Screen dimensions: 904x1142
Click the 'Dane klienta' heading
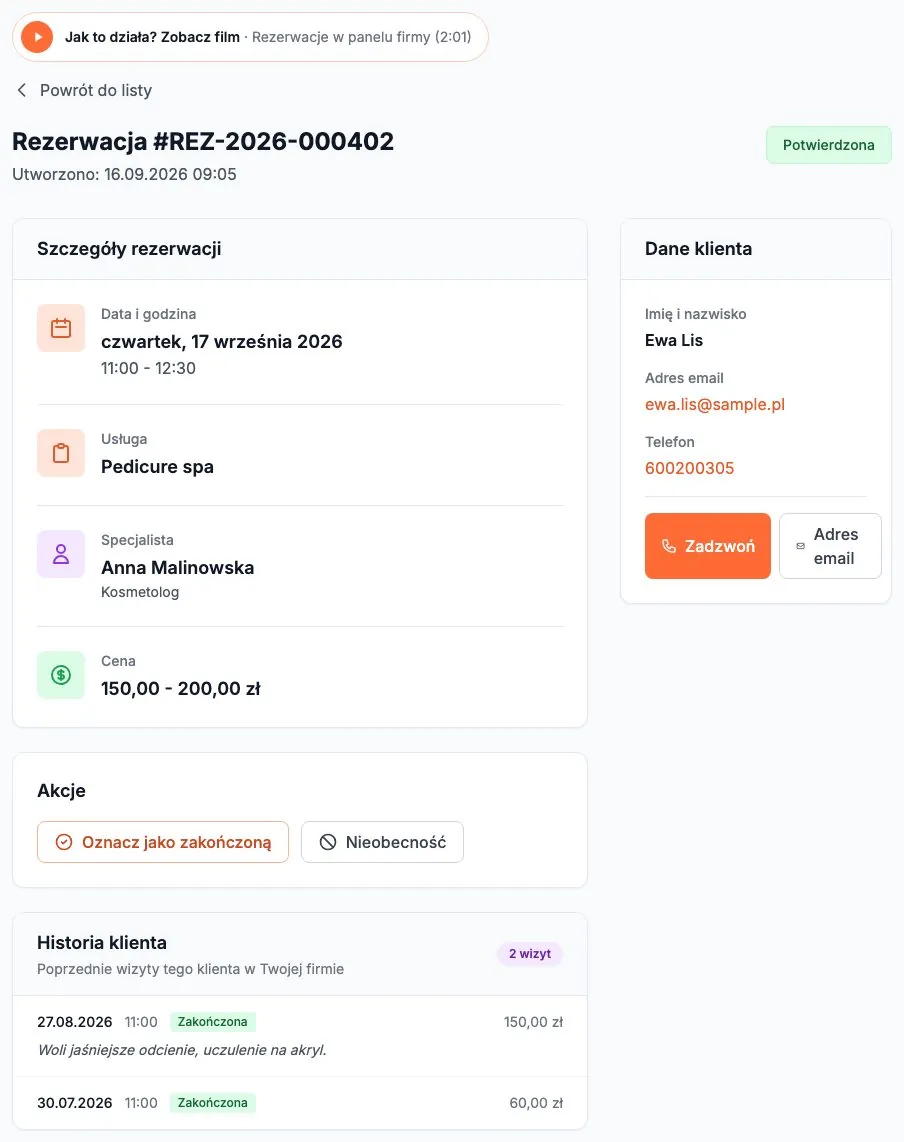(x=699, y=248)
